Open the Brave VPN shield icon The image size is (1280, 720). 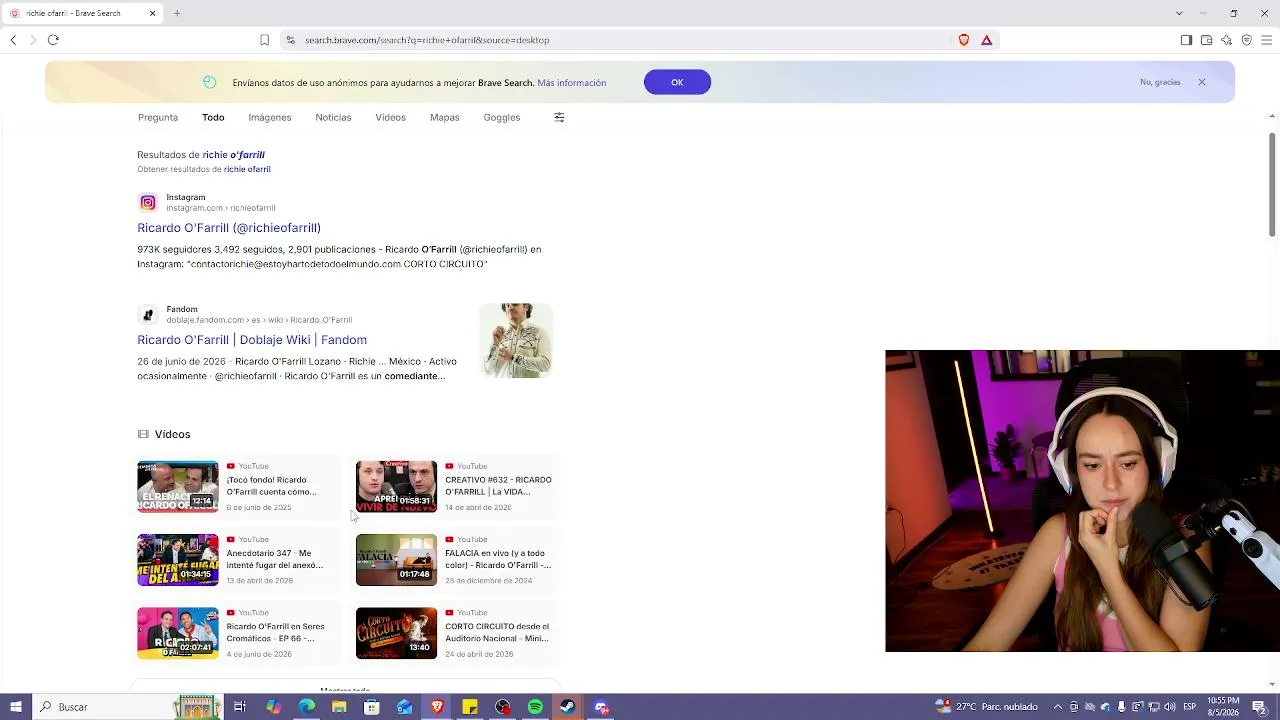pyautogui.click(x=1246, y=40)
